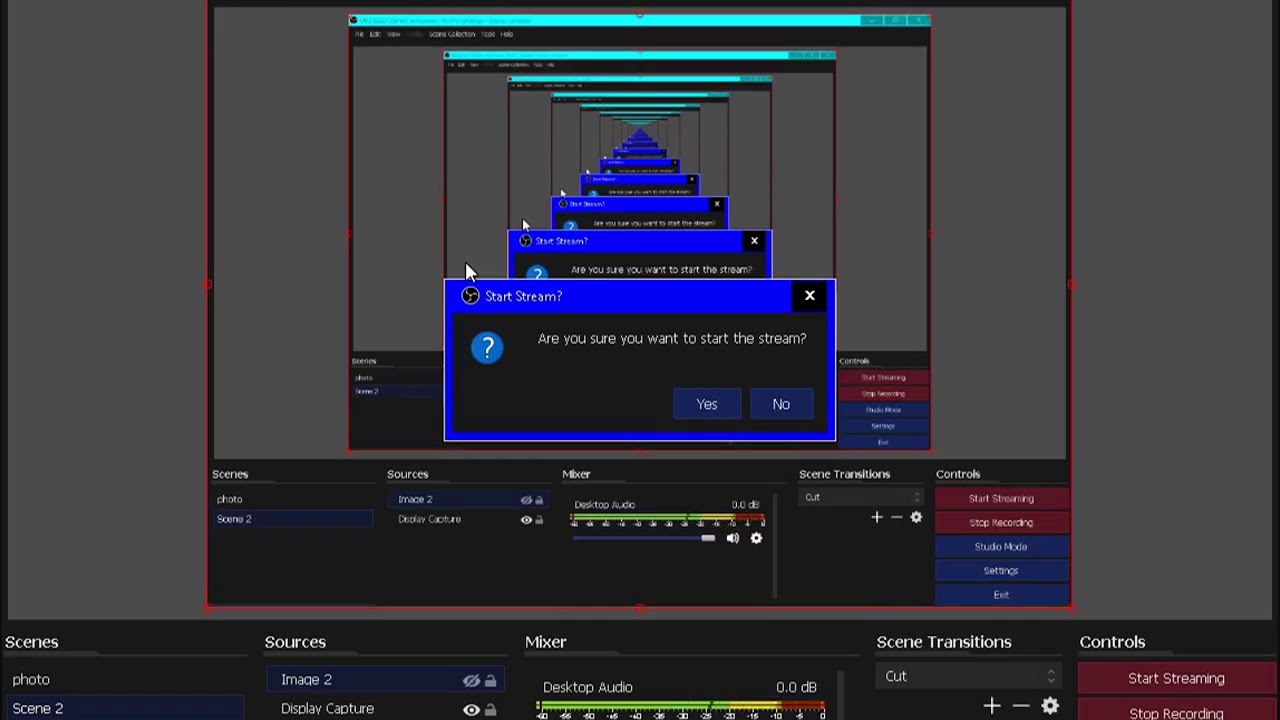
Task: Open Tools menu in outermost captured OBS window
Action: [488, 34]
